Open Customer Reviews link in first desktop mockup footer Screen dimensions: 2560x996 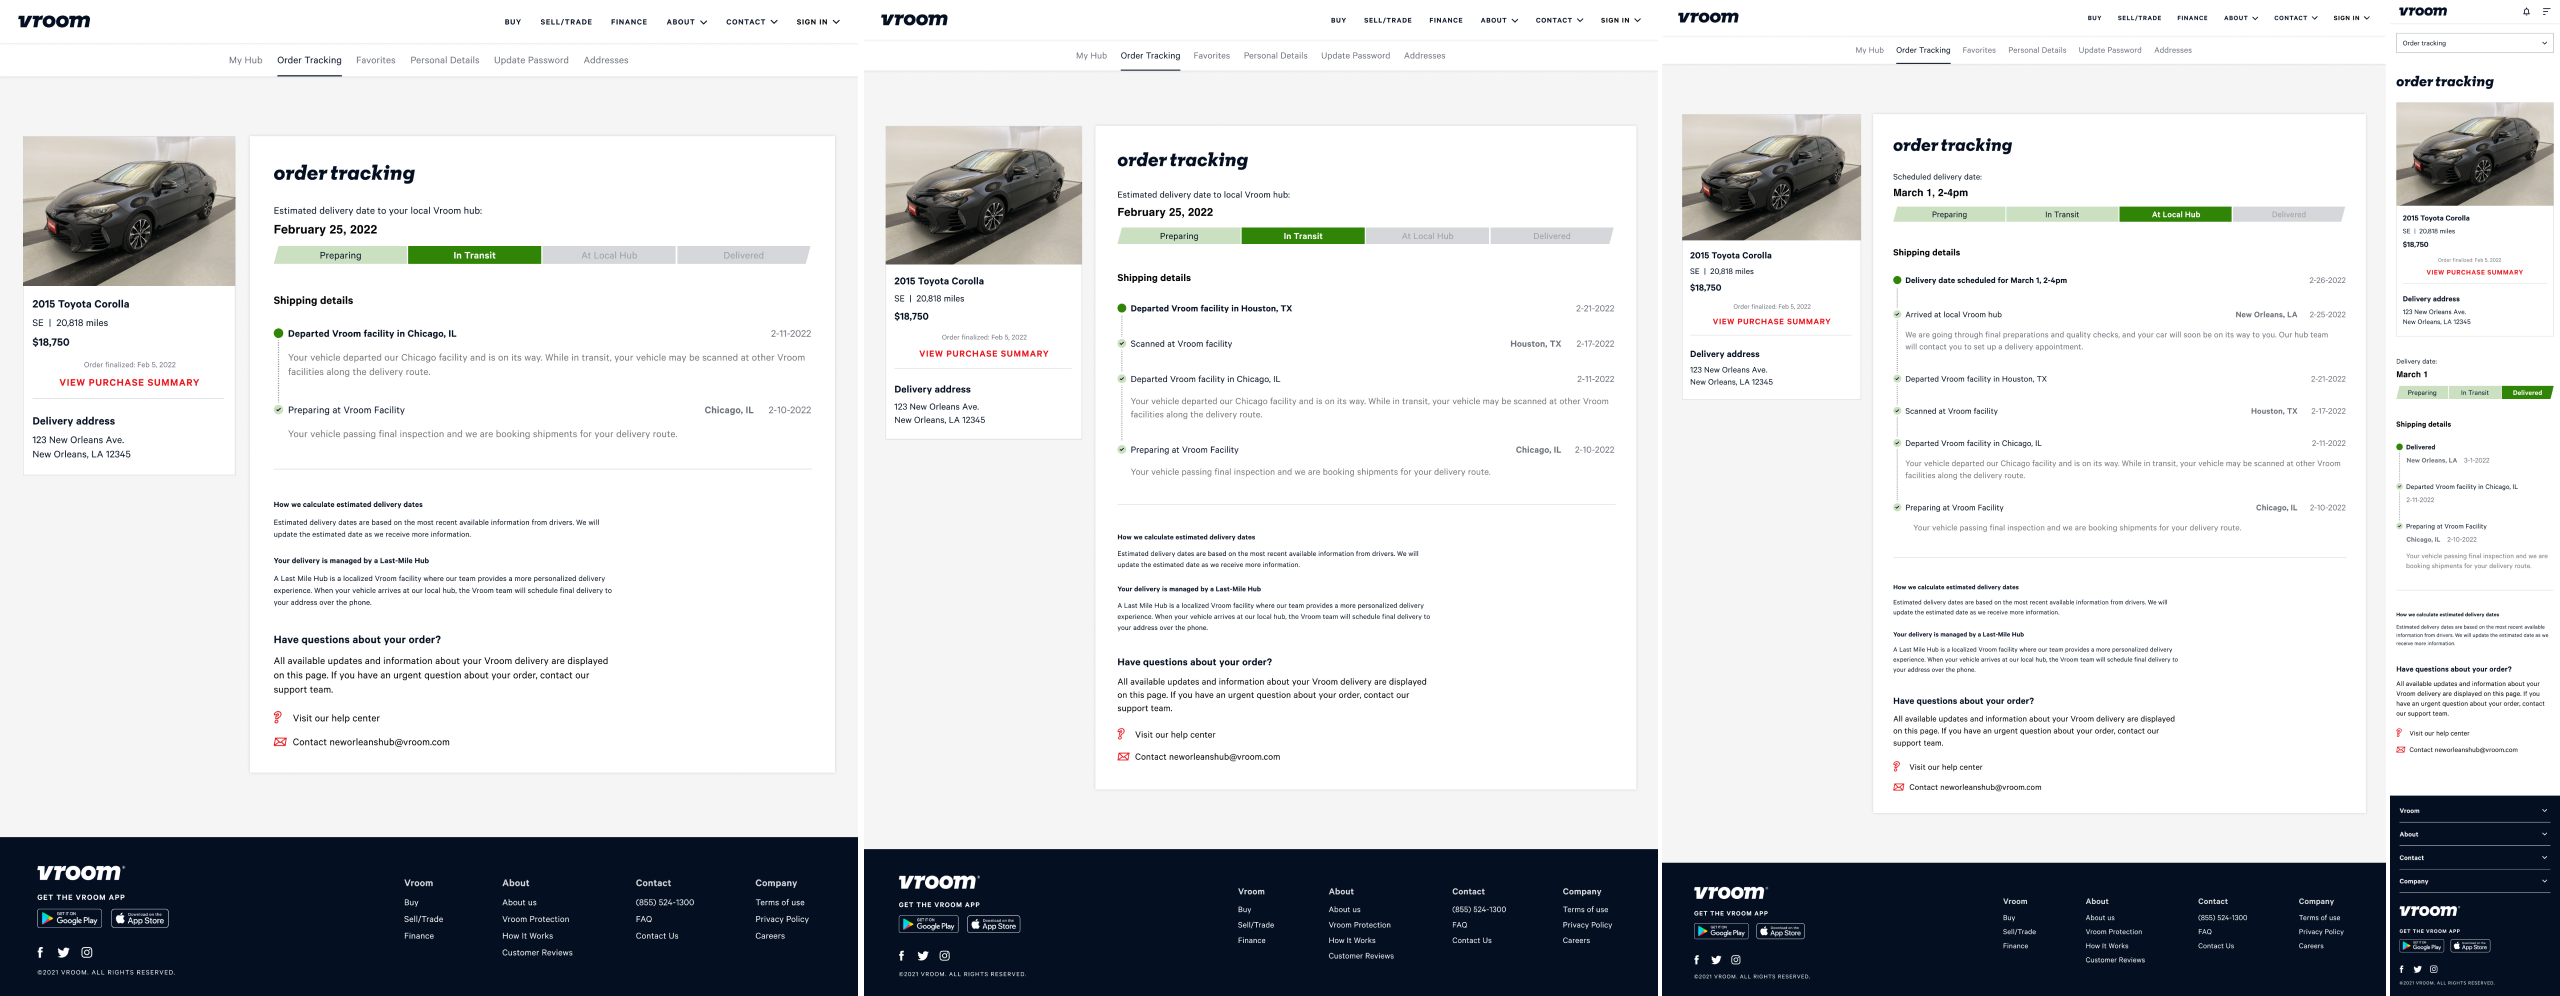pyautogui.click(x=537, y=953)
